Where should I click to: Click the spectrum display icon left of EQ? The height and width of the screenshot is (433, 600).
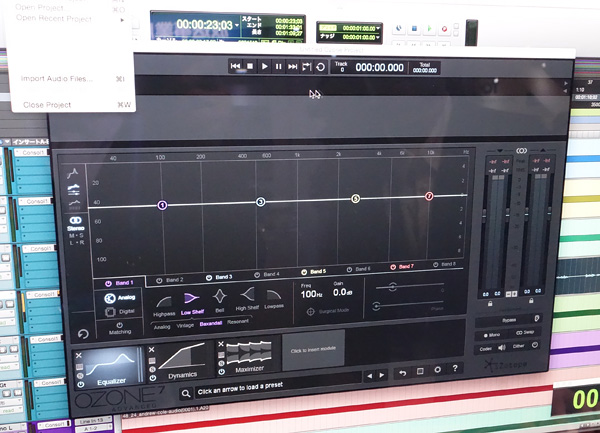(x=73, y=173)
